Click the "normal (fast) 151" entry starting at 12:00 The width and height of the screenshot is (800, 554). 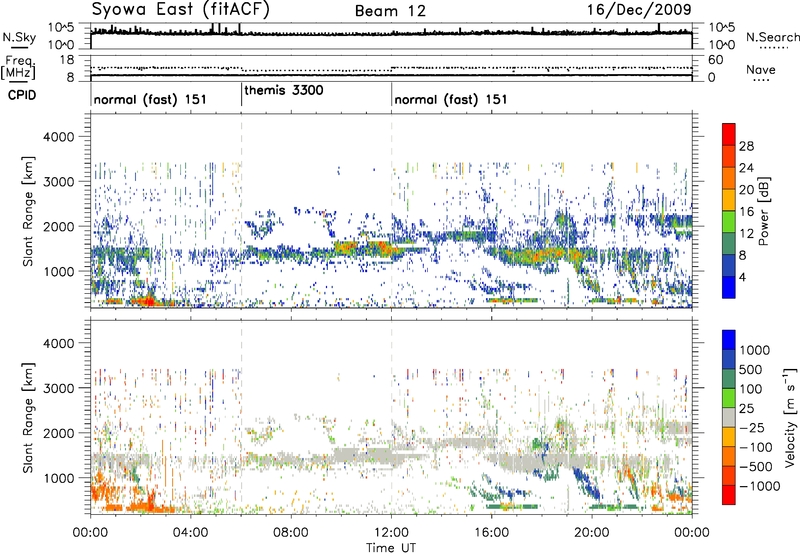click(451, 99)
